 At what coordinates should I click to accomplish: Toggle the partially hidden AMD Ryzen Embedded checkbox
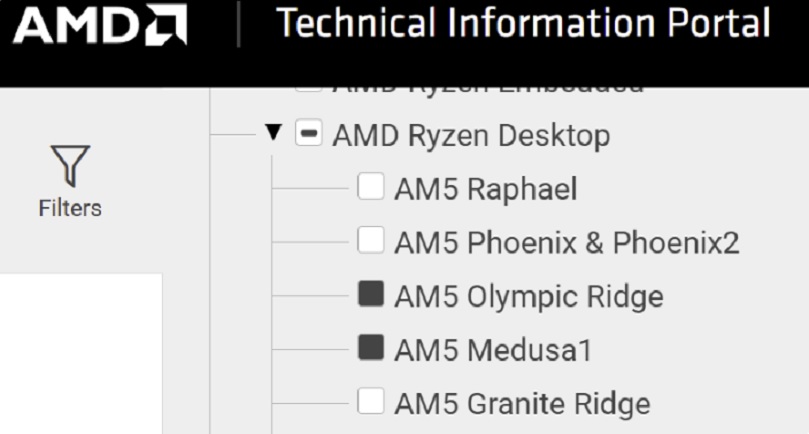coord(309,90)
